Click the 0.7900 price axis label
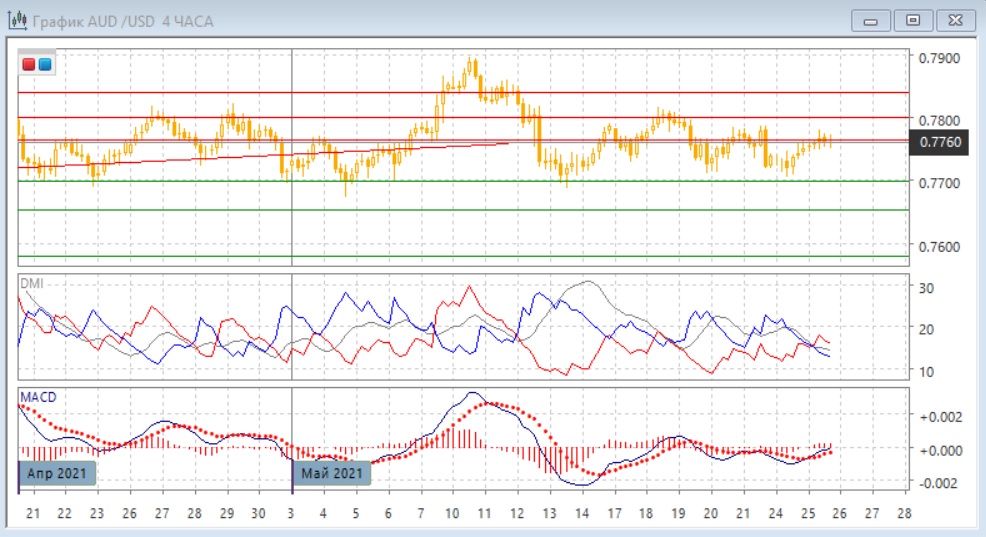The width and height of the screenshot is (986, 537). [939, 58]
